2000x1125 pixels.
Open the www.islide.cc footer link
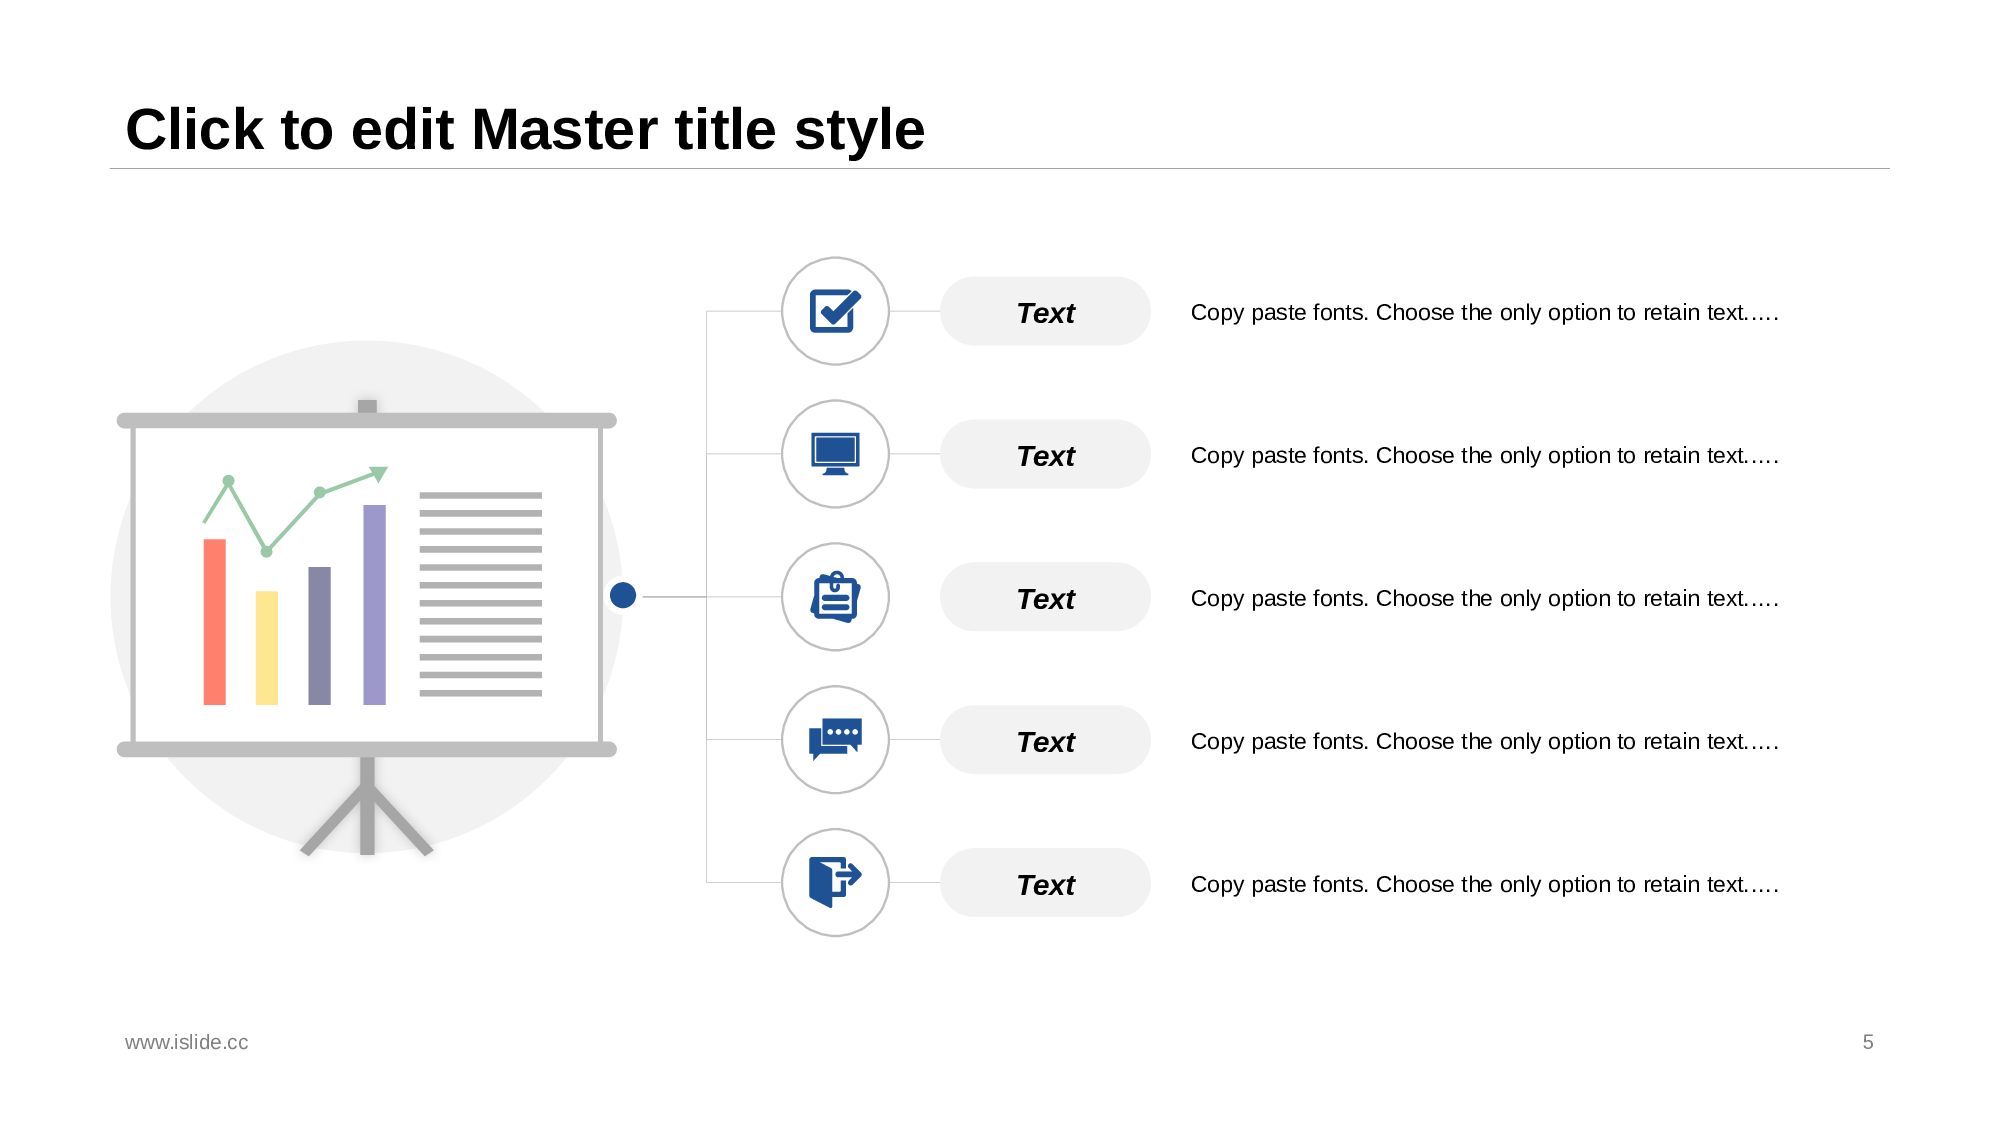pyautogui.click(x=187, y=1042)
